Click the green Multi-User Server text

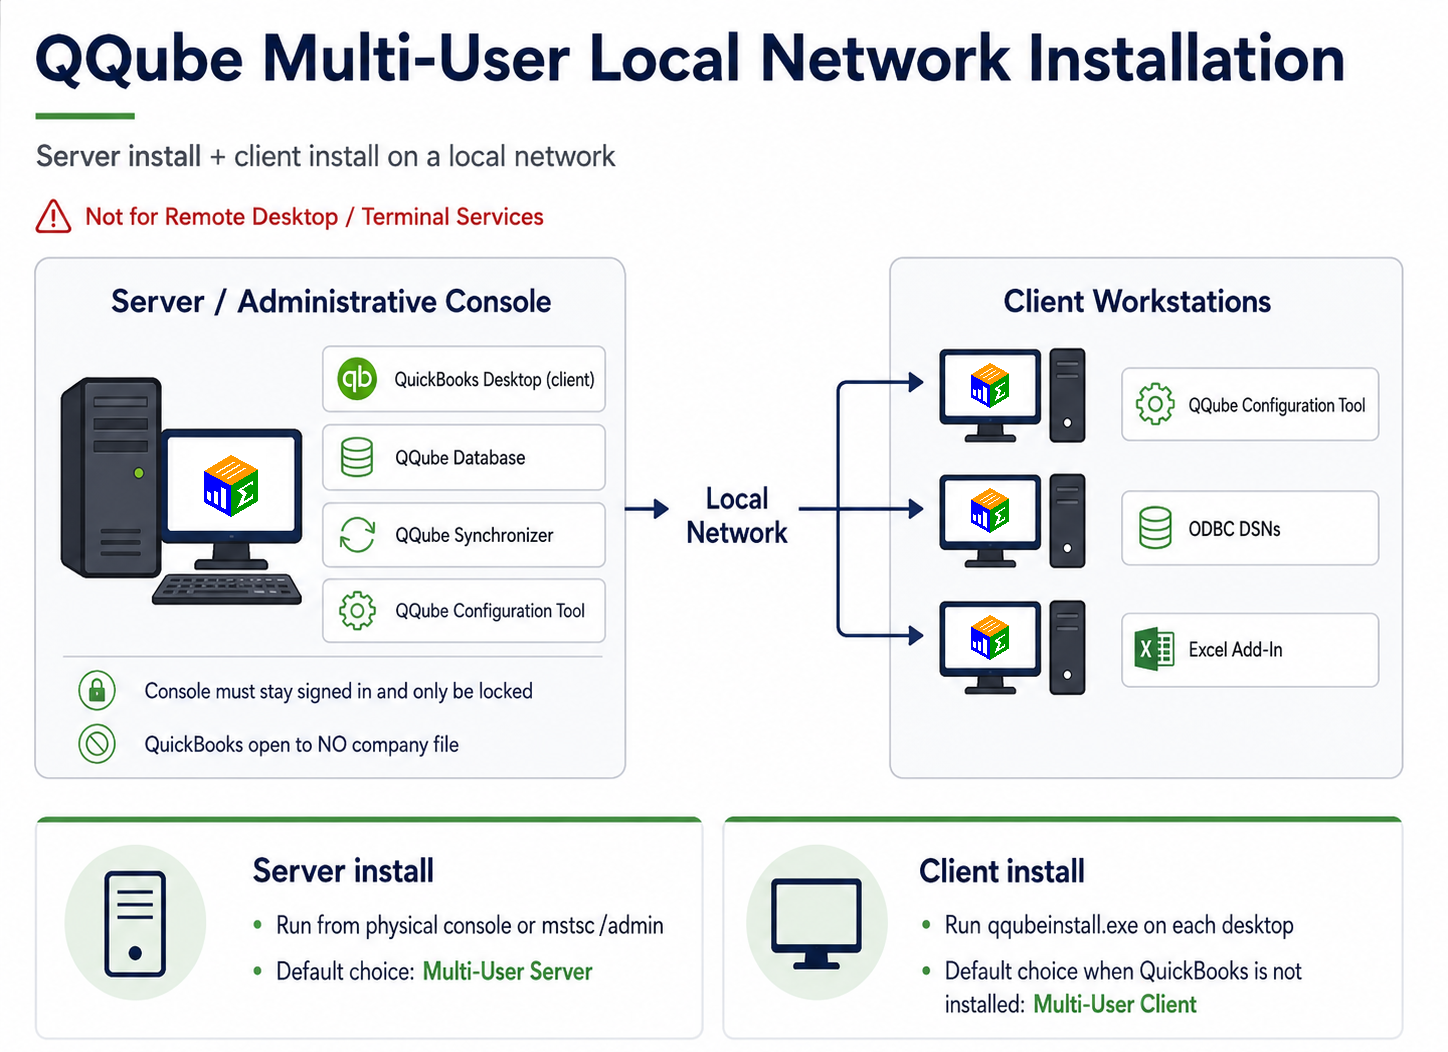[x=507, y=971]
